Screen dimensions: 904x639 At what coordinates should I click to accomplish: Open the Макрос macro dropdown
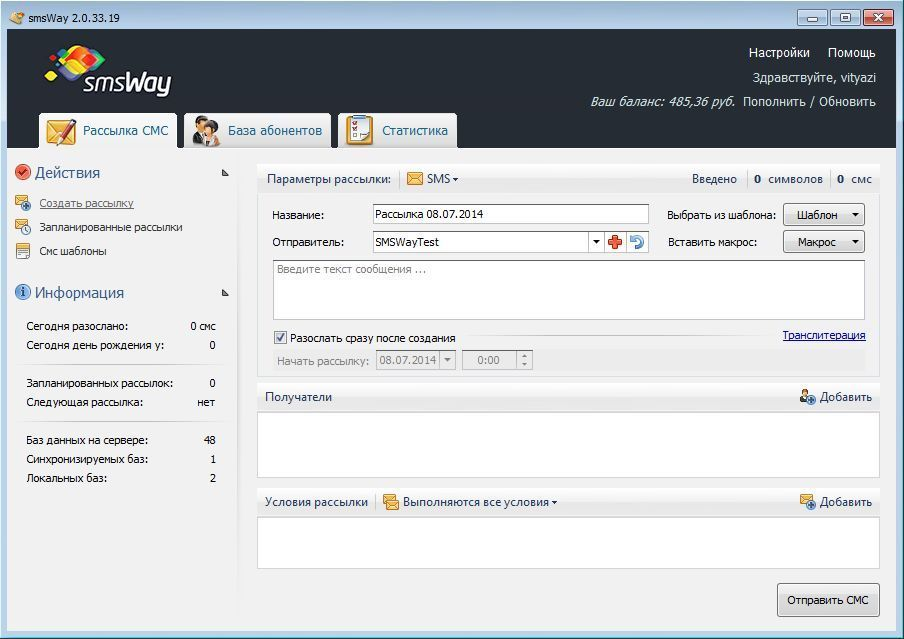823,242
